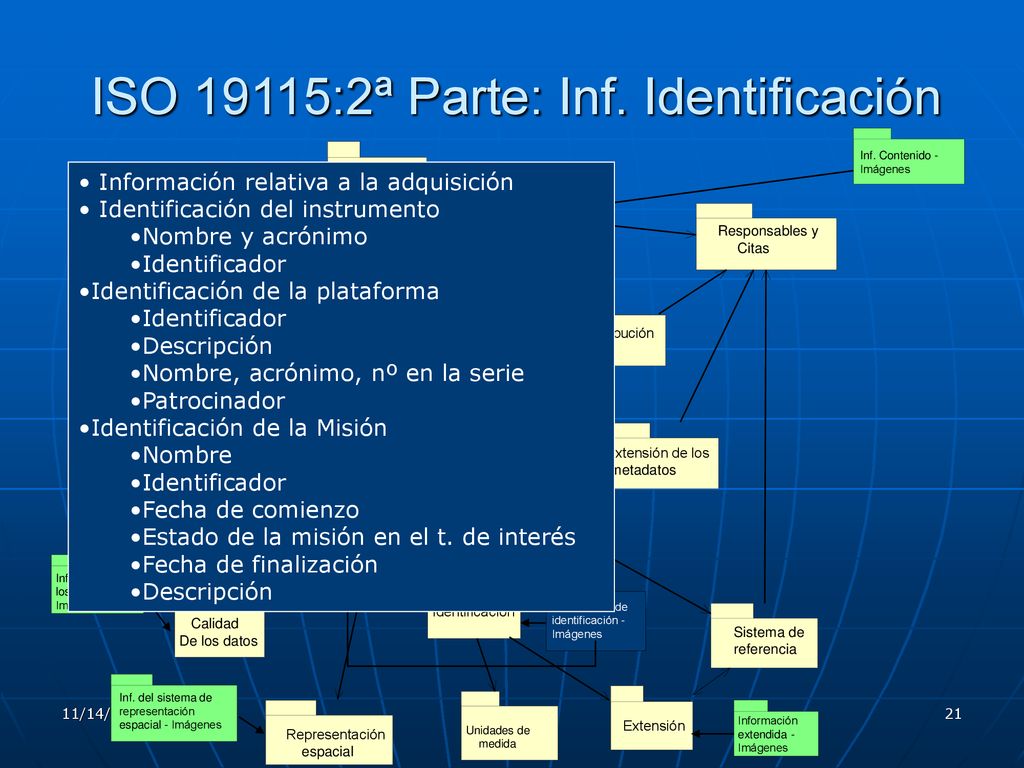The image size is (1024, 768).
Task: Click 'Nombre, acrónimo, nº en la serie'
Action: pos(333,373)
